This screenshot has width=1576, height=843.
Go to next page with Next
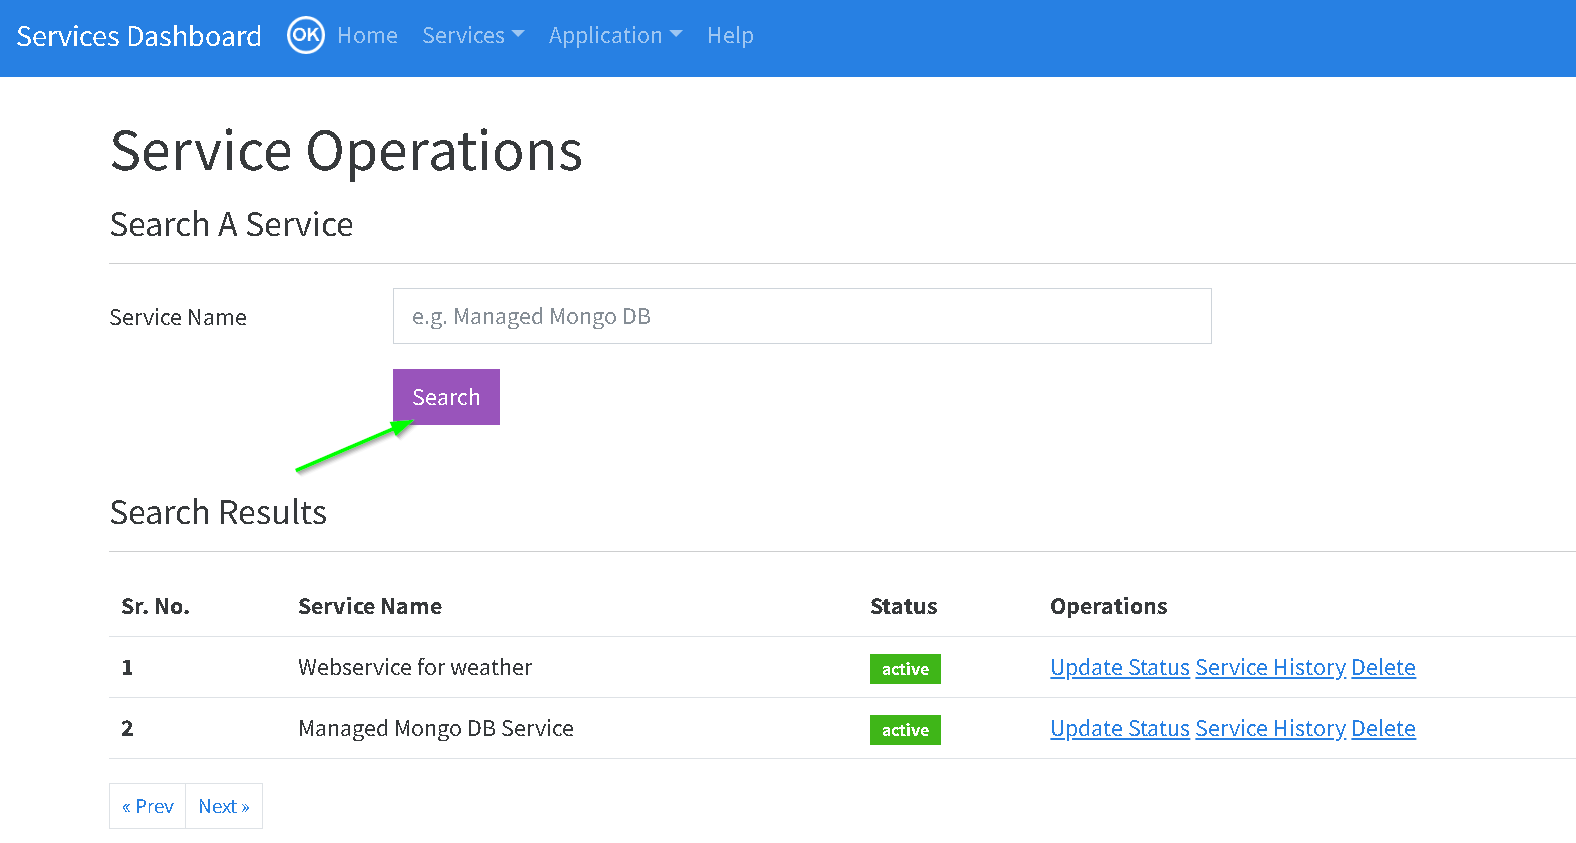224,806
